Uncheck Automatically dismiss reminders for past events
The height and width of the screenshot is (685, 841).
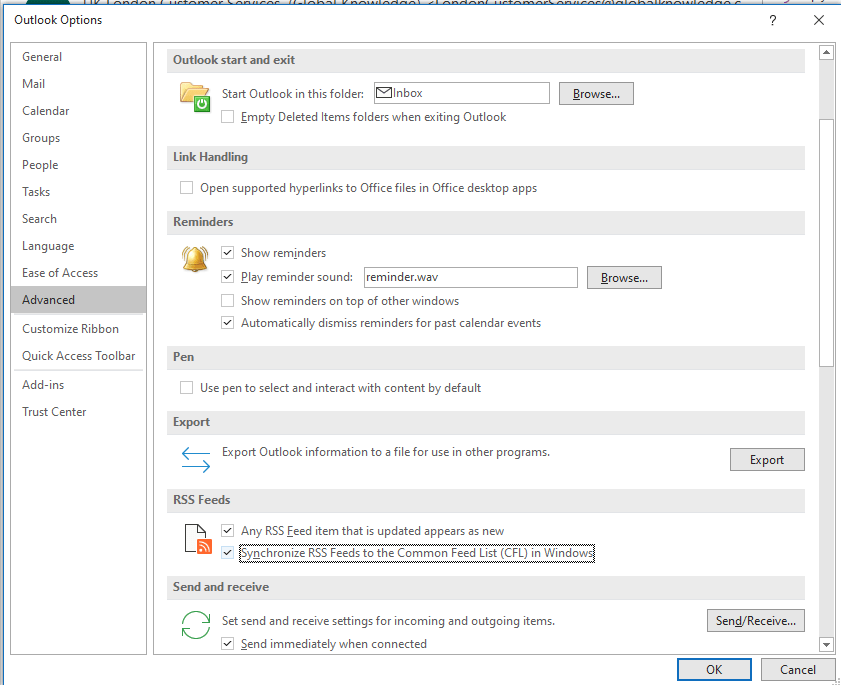coord(228,323)
